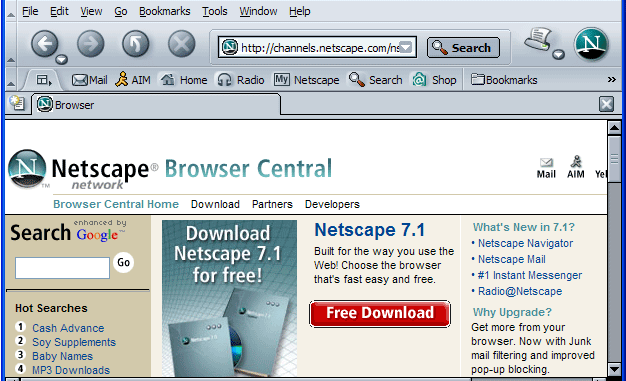This screenshot has width=626, height=381.
Task: Click the red Free Download button
Action: [380, 314]
